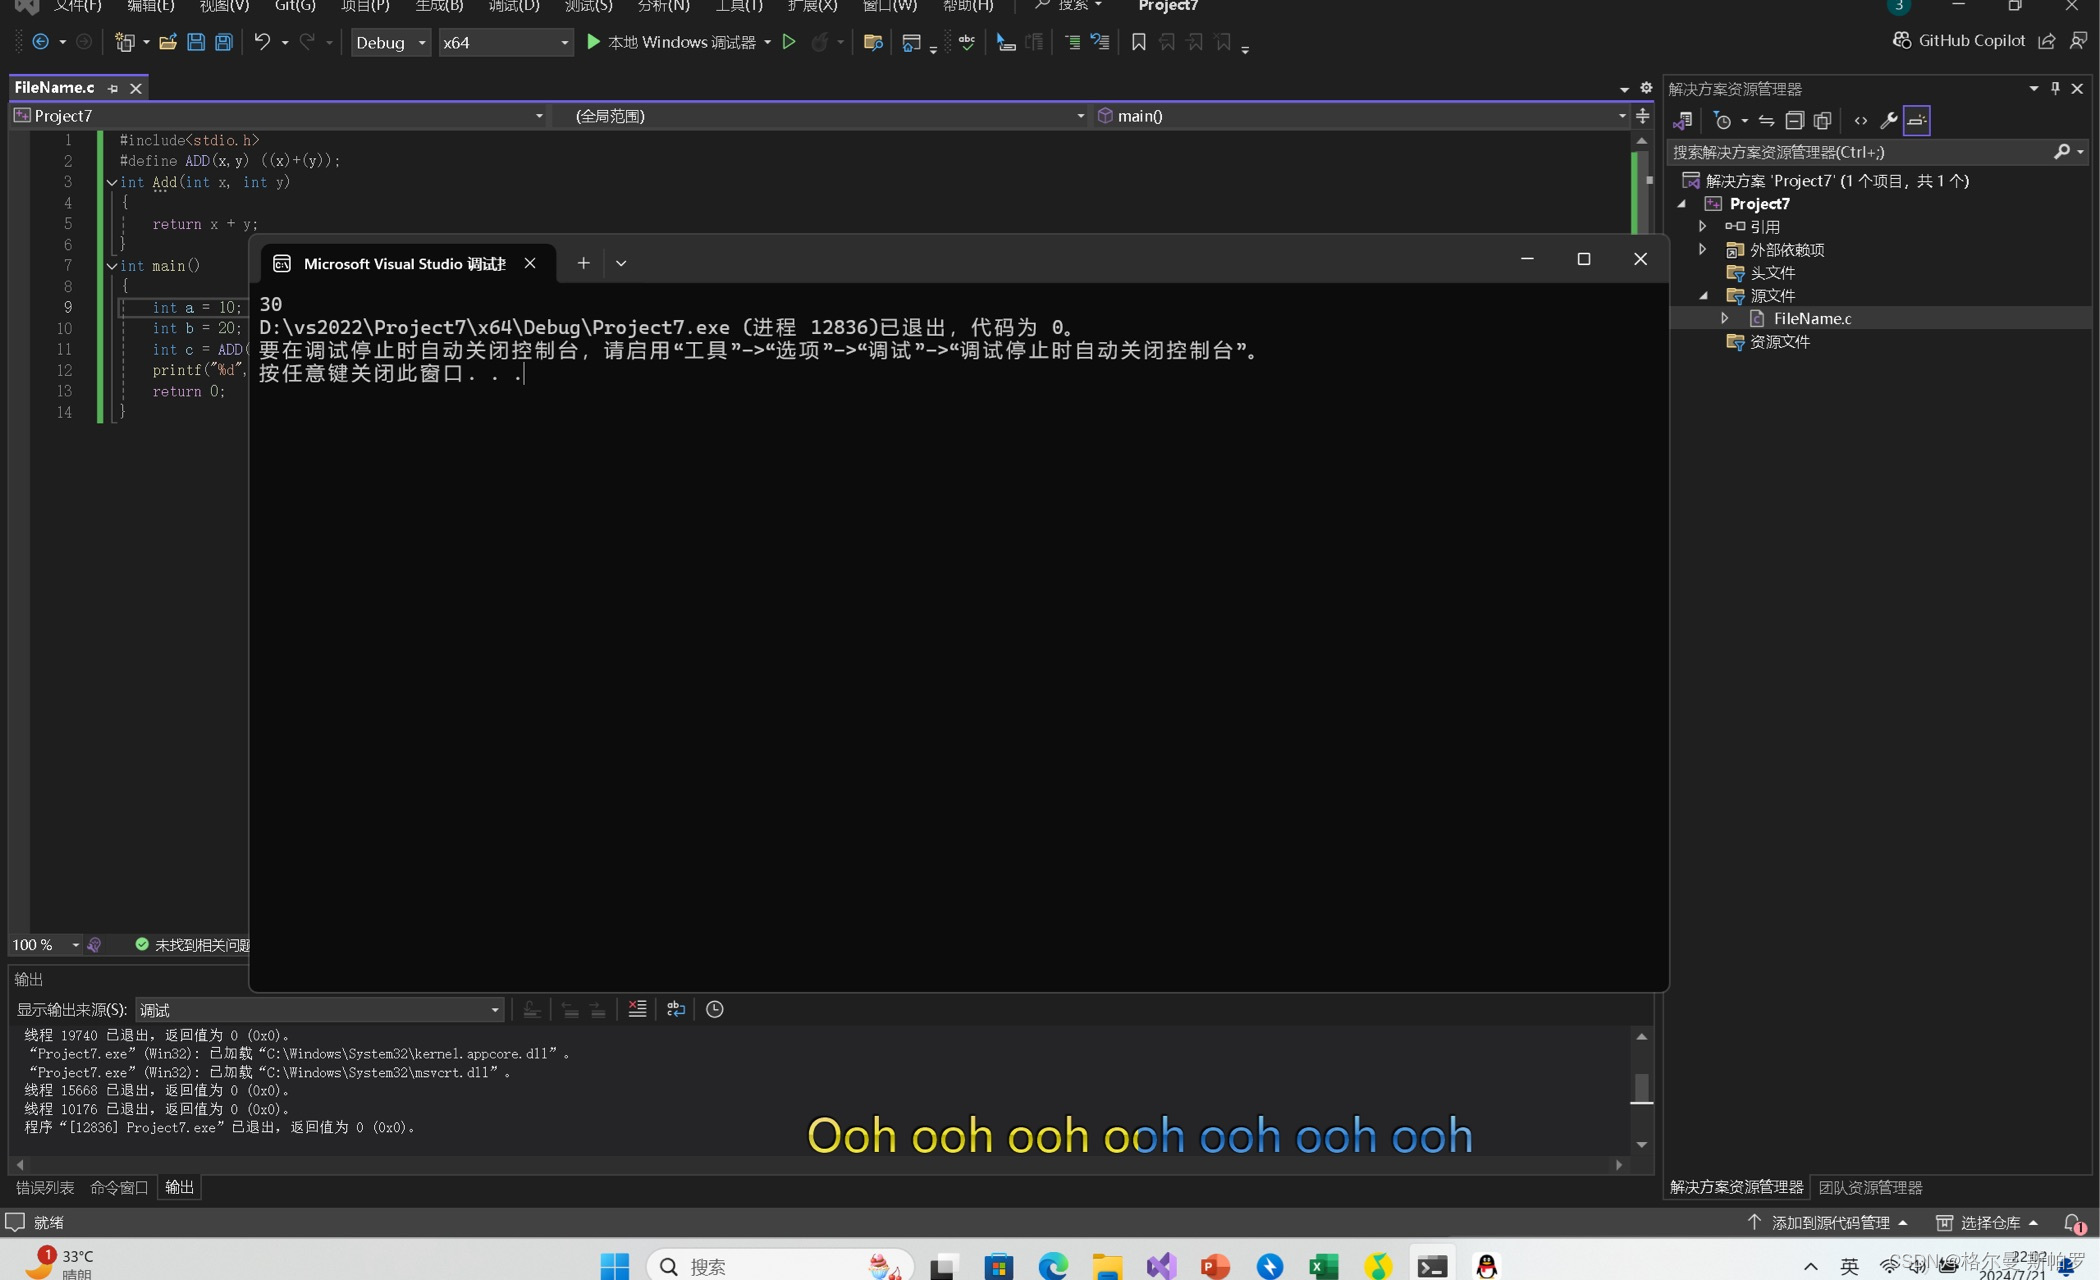Open the 测试(S) menu
Screen dimensions: 2100x1280
tap(588, 6)
